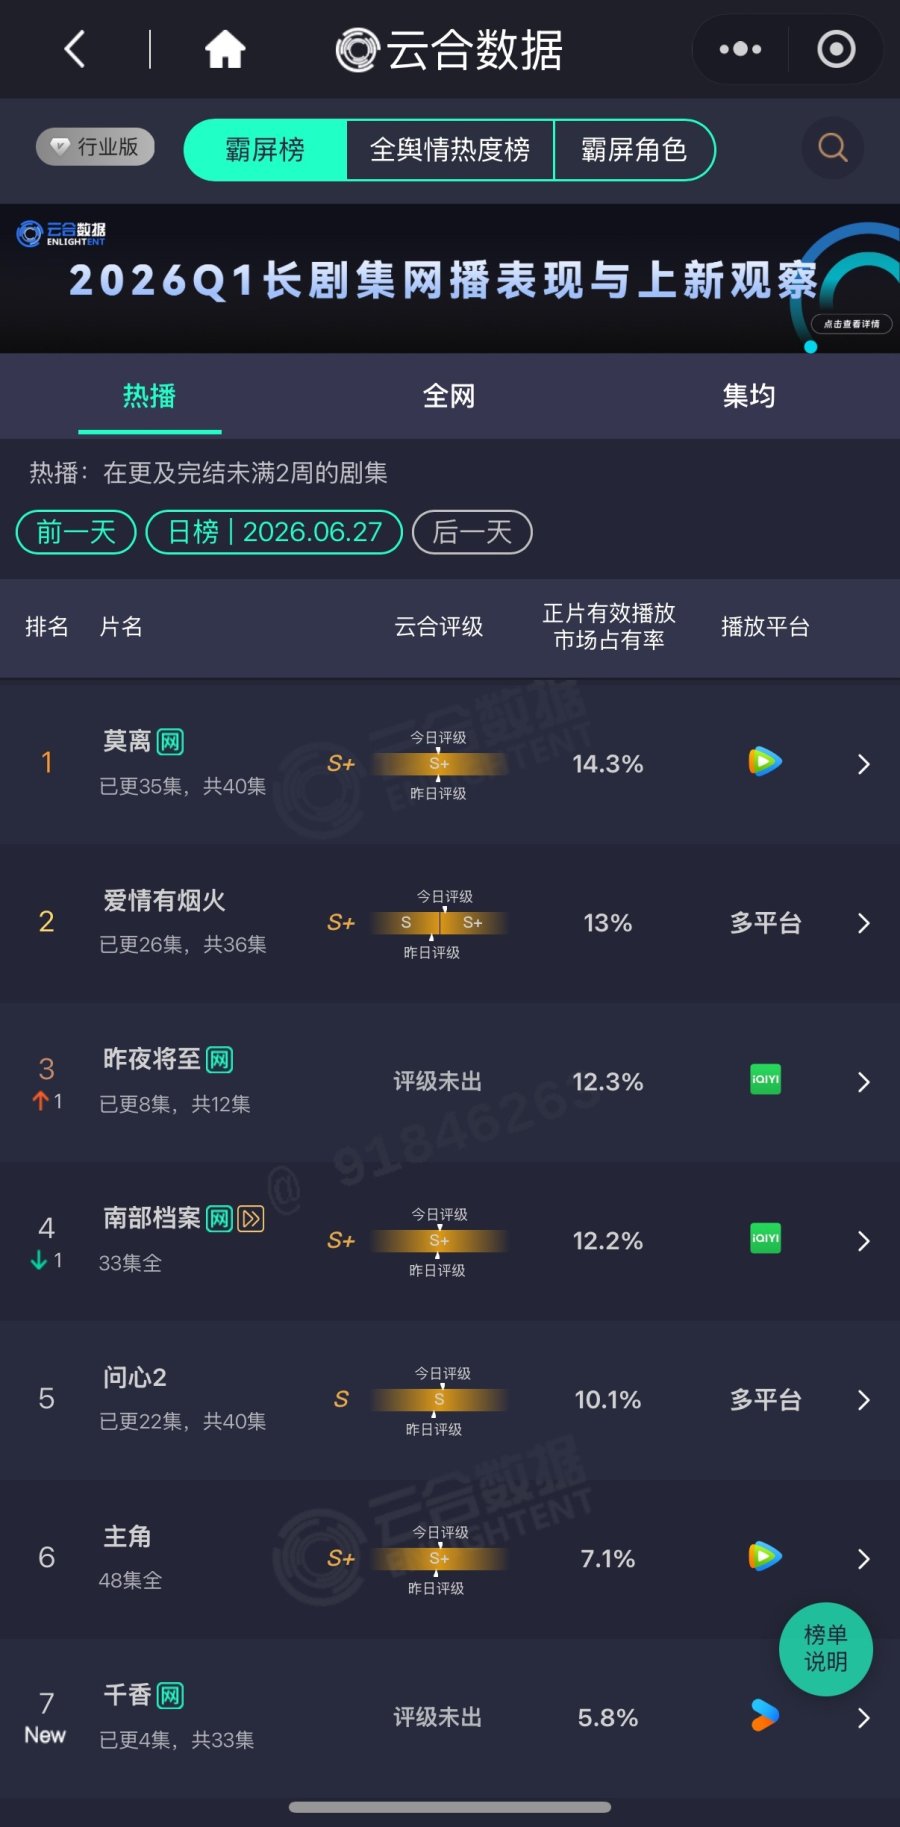
Task: Switch to the 集均 tab
Action: coord(749,396)
